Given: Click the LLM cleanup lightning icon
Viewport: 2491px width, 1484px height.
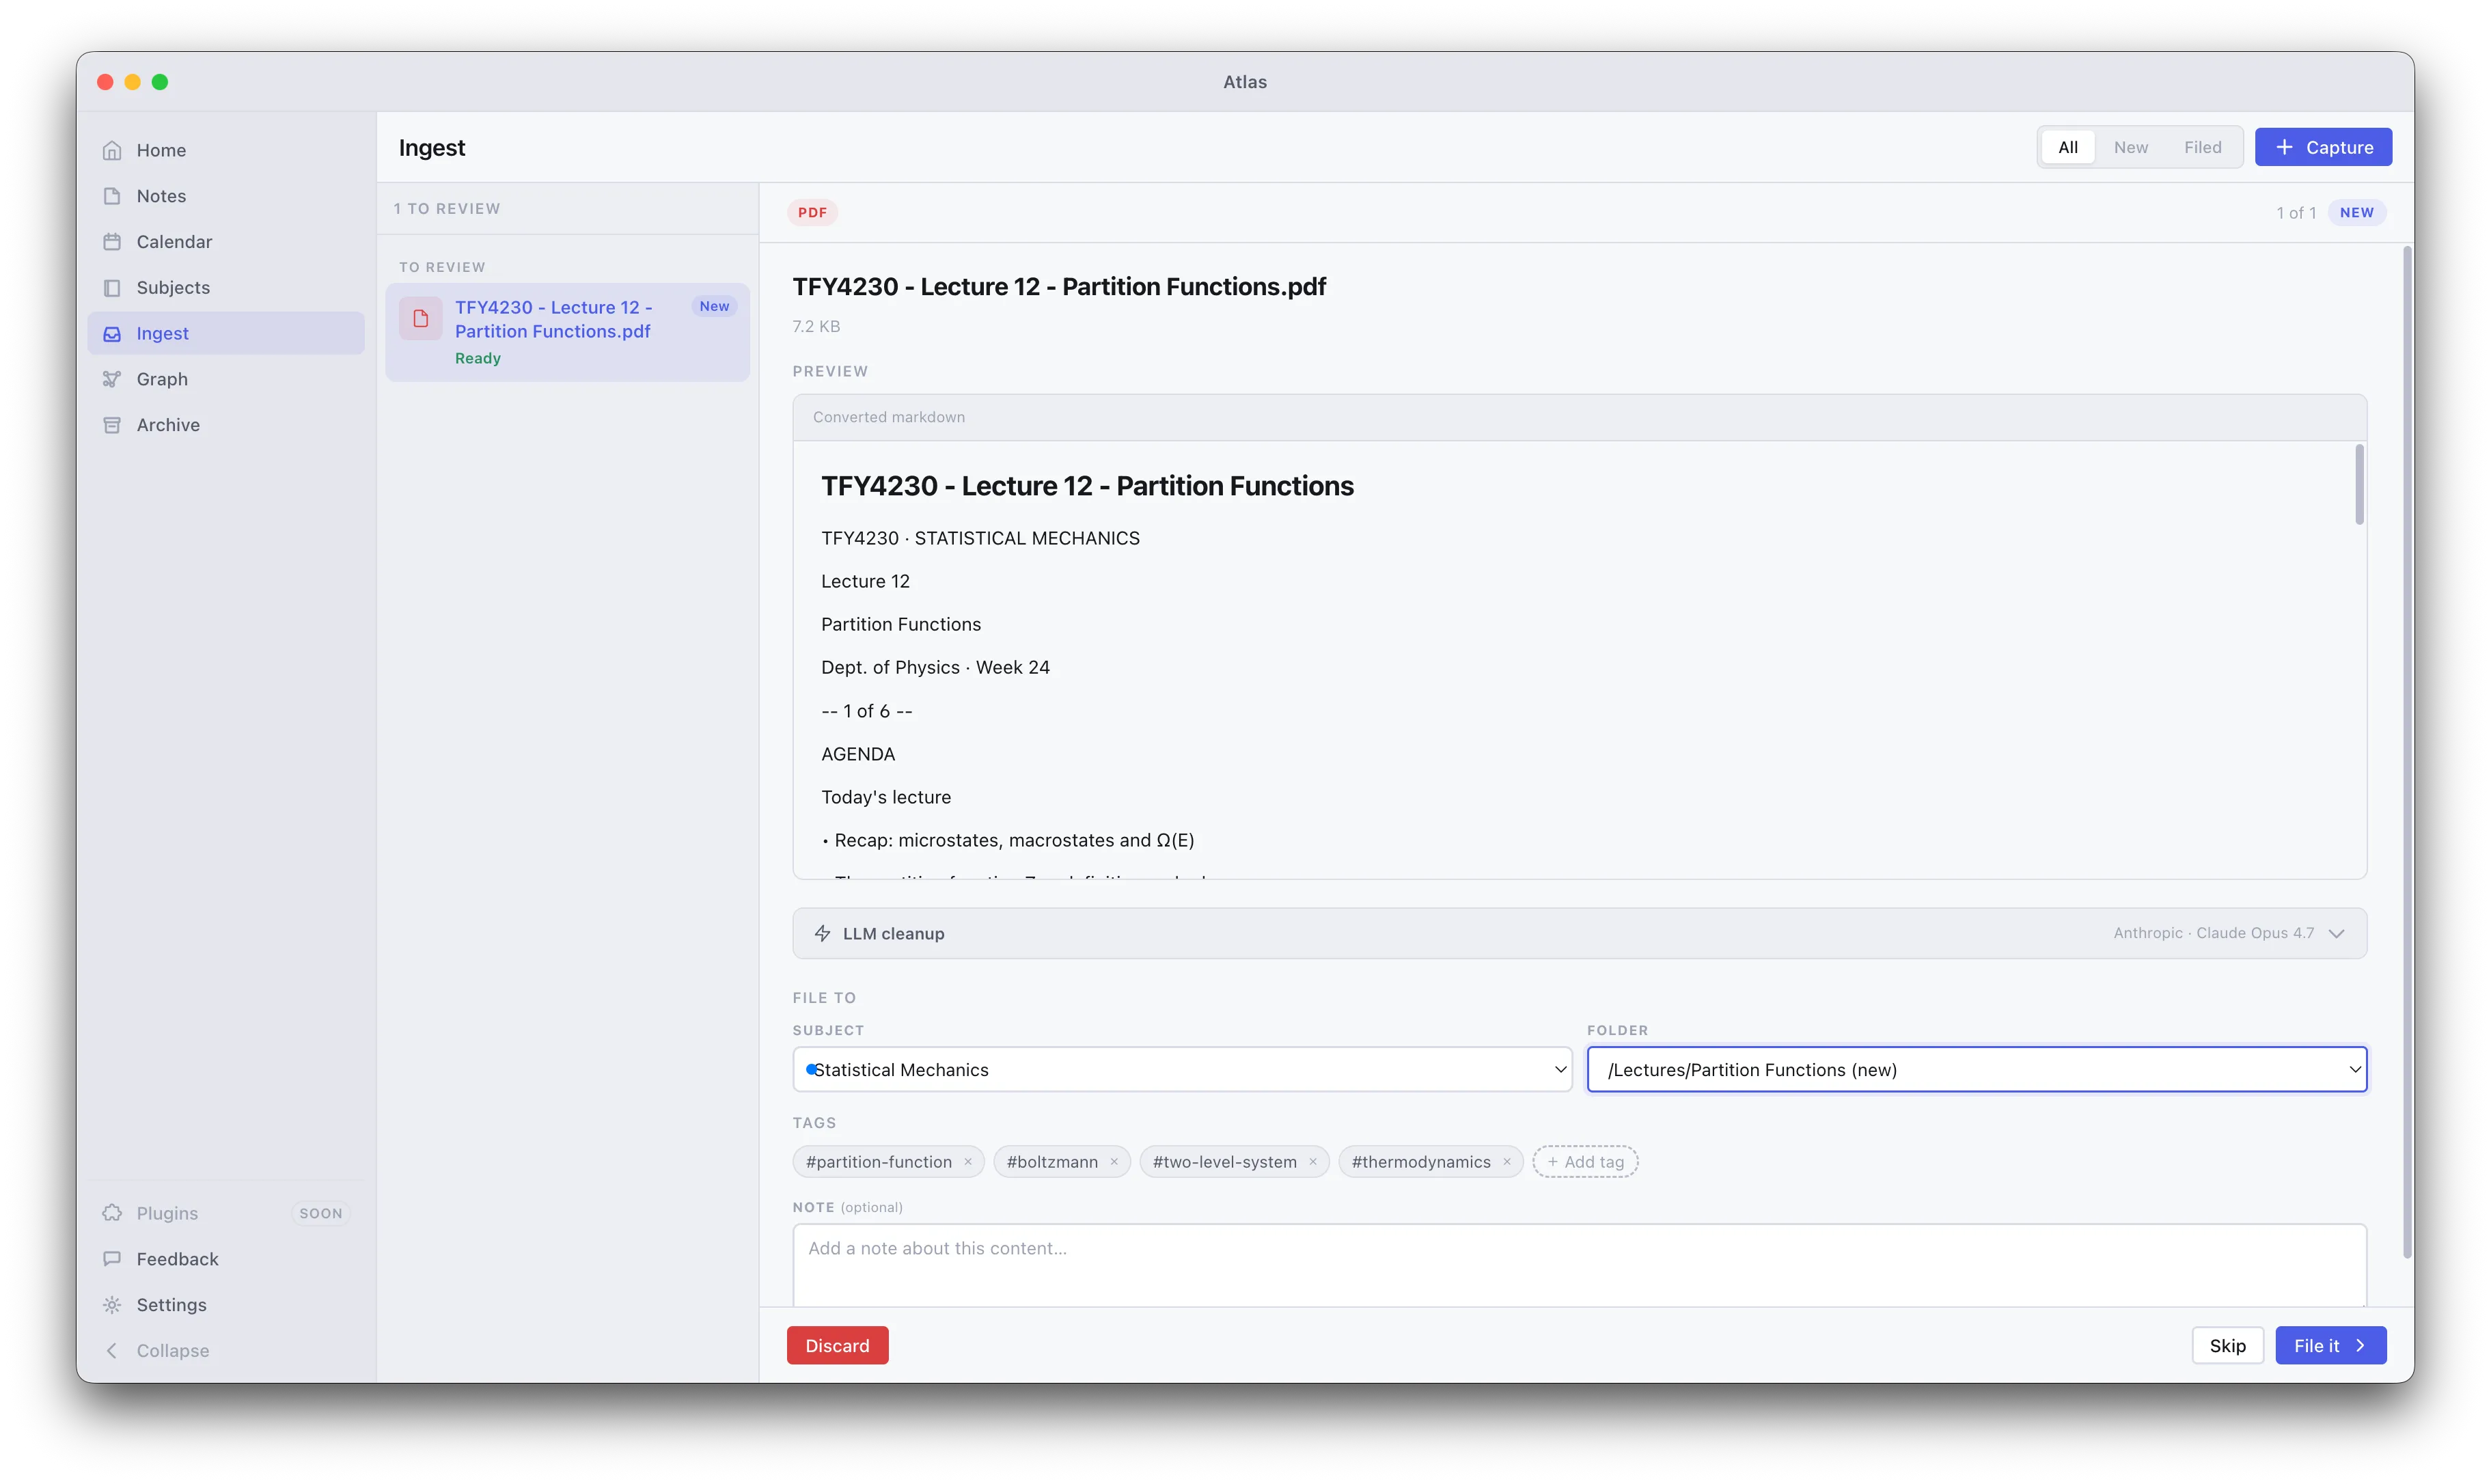Looking at the screenshot, I should (x=822, y=933).
